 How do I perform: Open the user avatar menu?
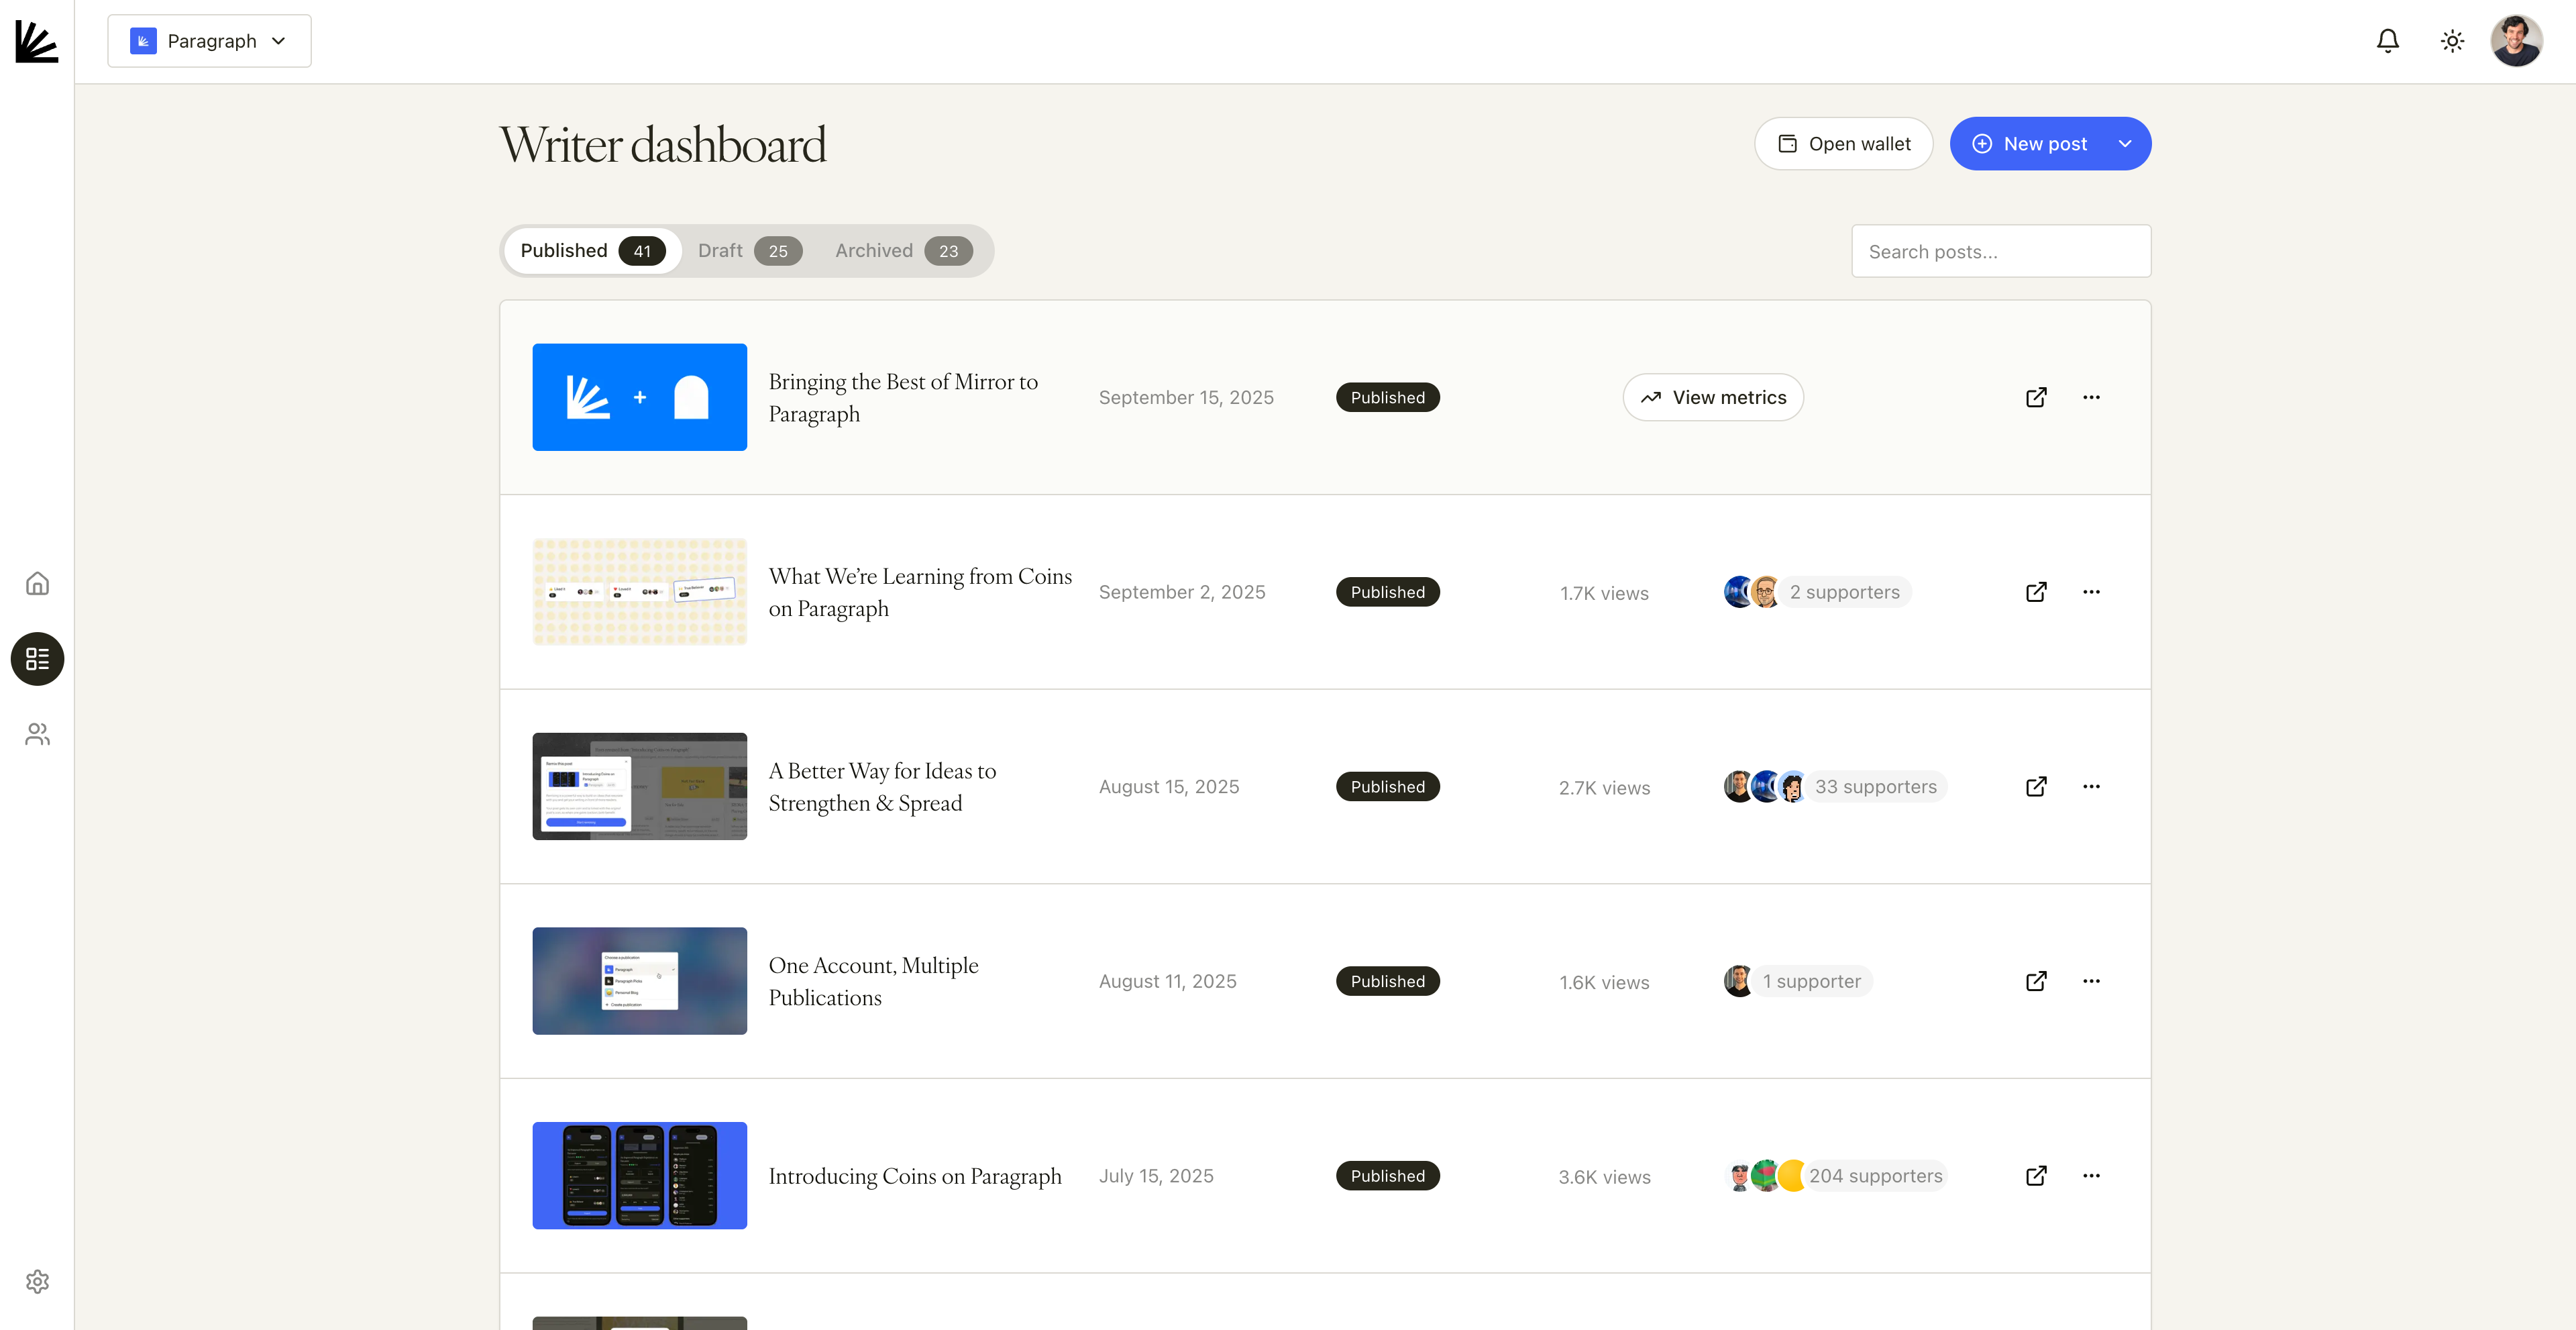tap(2516, 41)
